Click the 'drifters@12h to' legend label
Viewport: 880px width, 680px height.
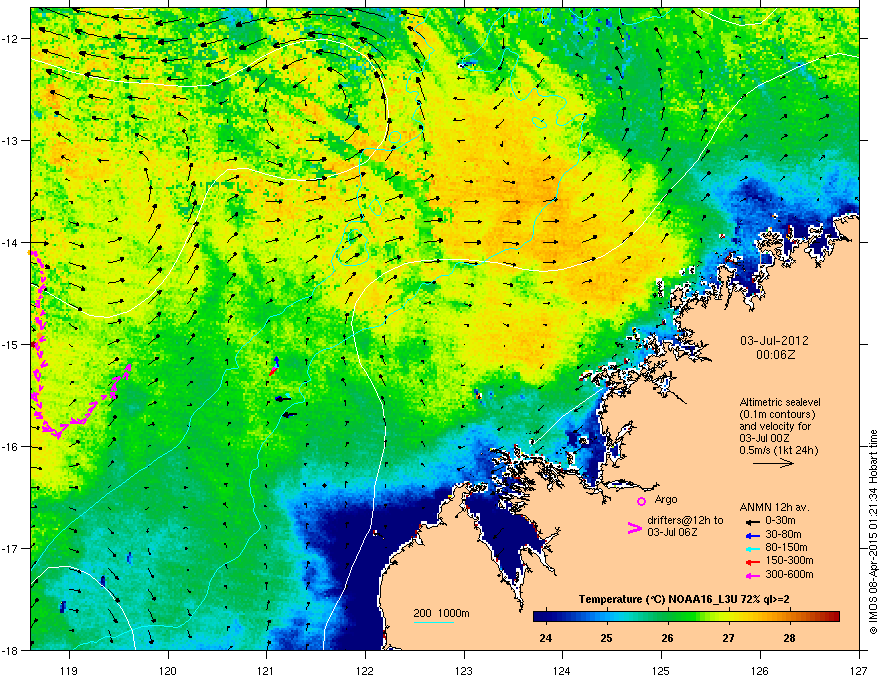685,520
